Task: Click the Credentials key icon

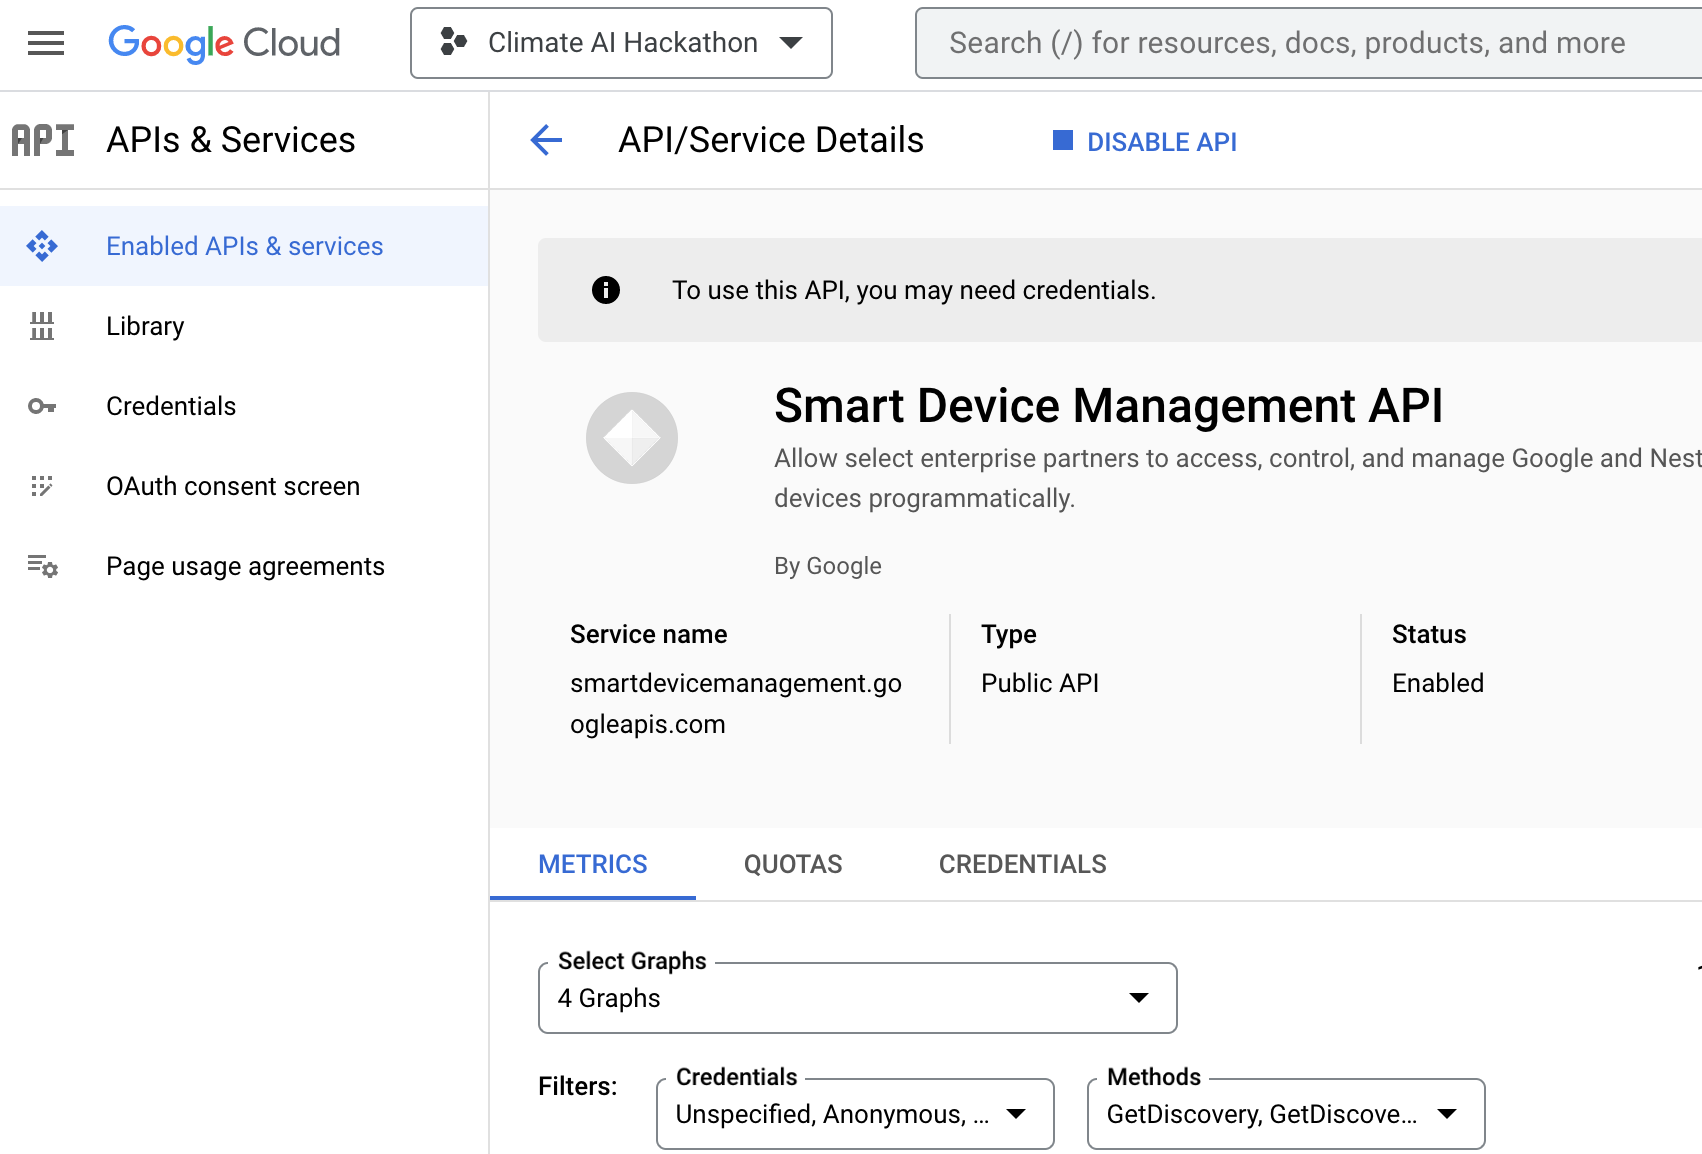Action: click(x=42, y=406)
